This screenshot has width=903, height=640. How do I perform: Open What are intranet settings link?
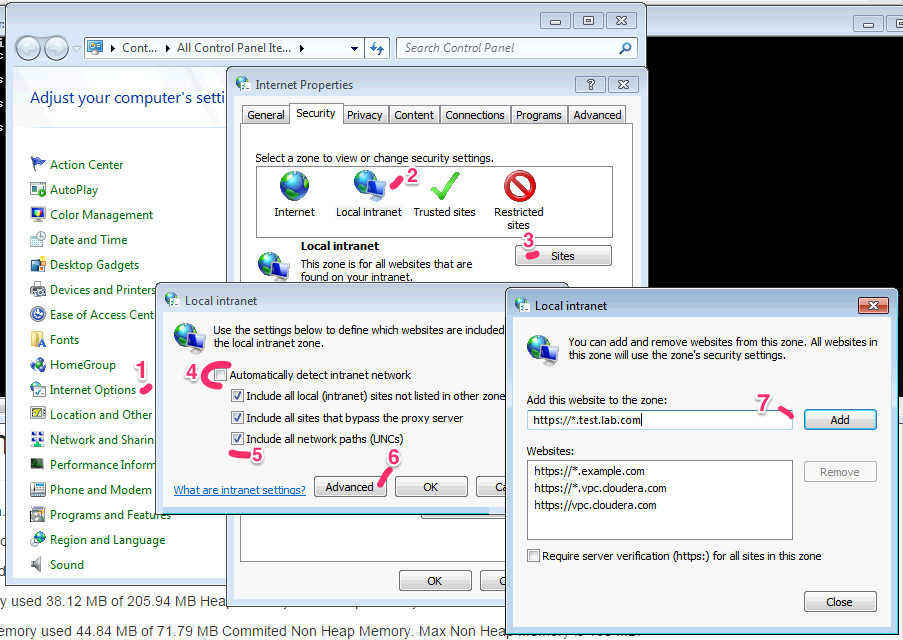(x=240, y=490)
